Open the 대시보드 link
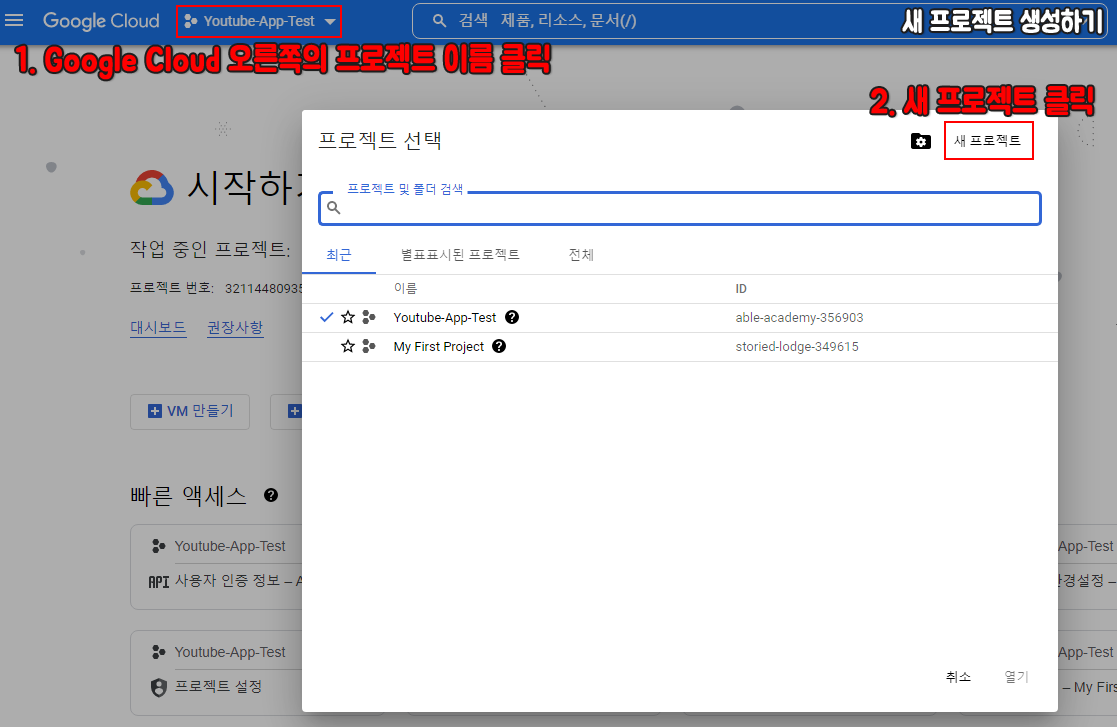 click(158, 328)
